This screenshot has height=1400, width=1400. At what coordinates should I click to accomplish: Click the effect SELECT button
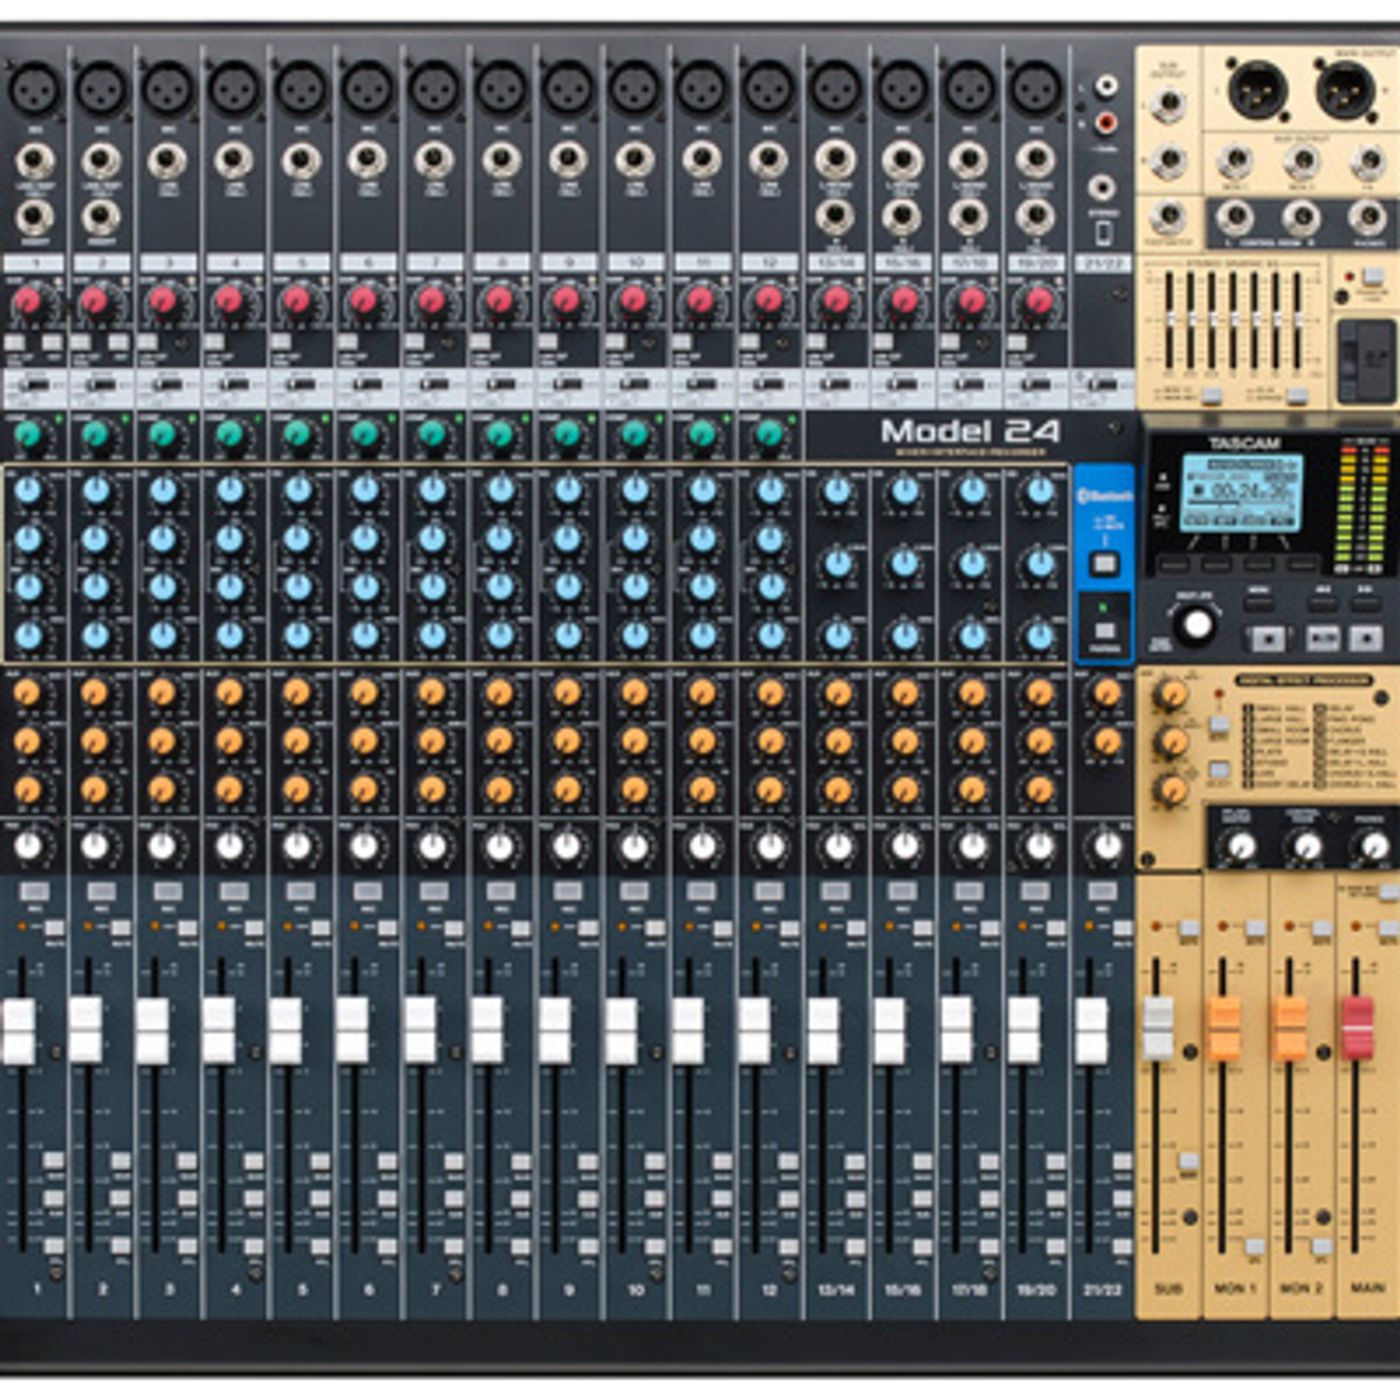[x=1219, y=770]
